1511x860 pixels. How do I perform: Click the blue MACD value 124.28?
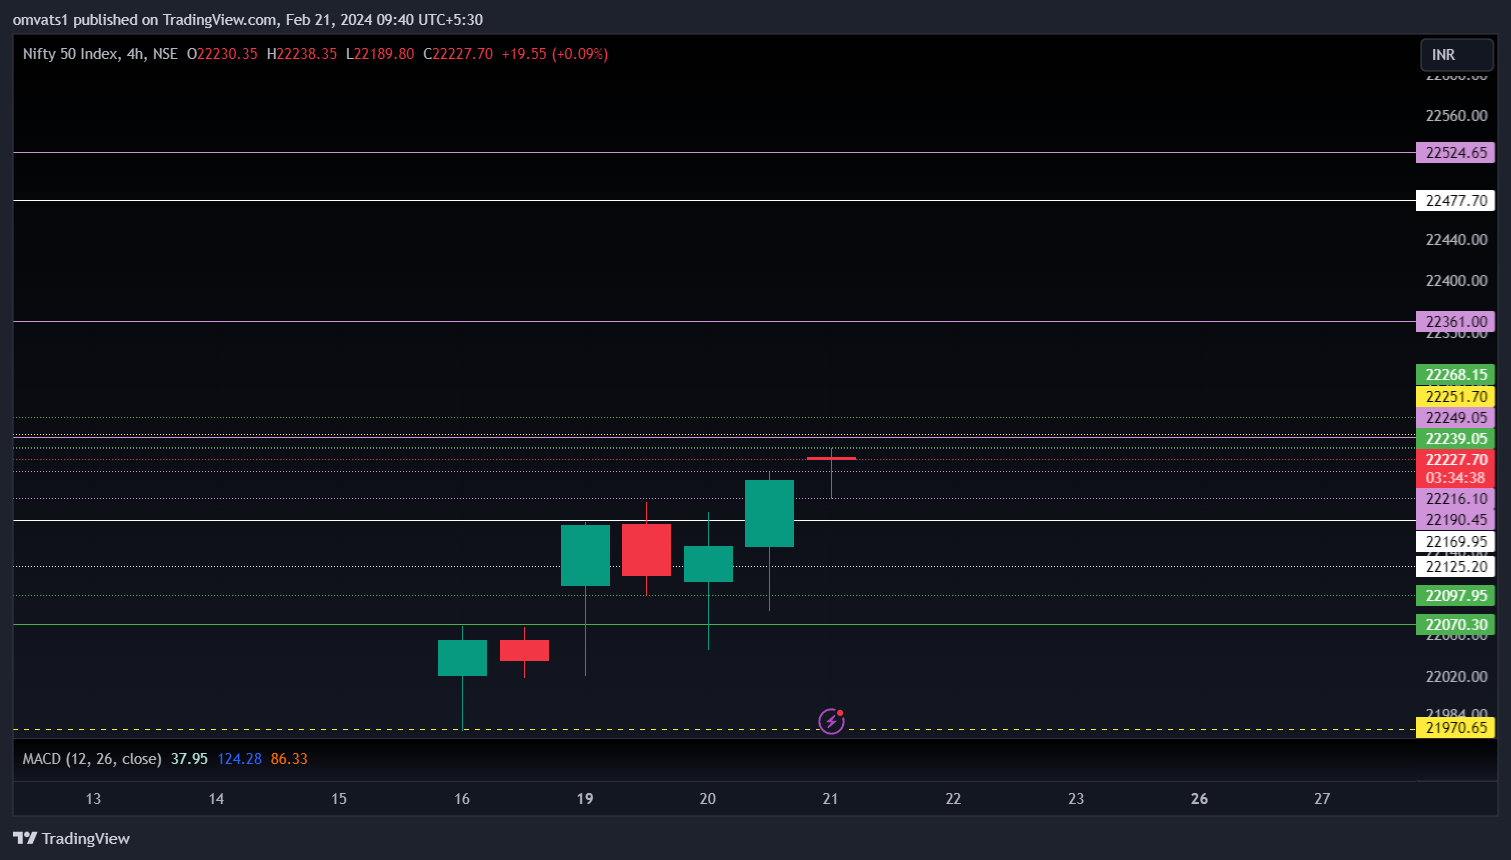pyautogui.click(x=239, y=759)
